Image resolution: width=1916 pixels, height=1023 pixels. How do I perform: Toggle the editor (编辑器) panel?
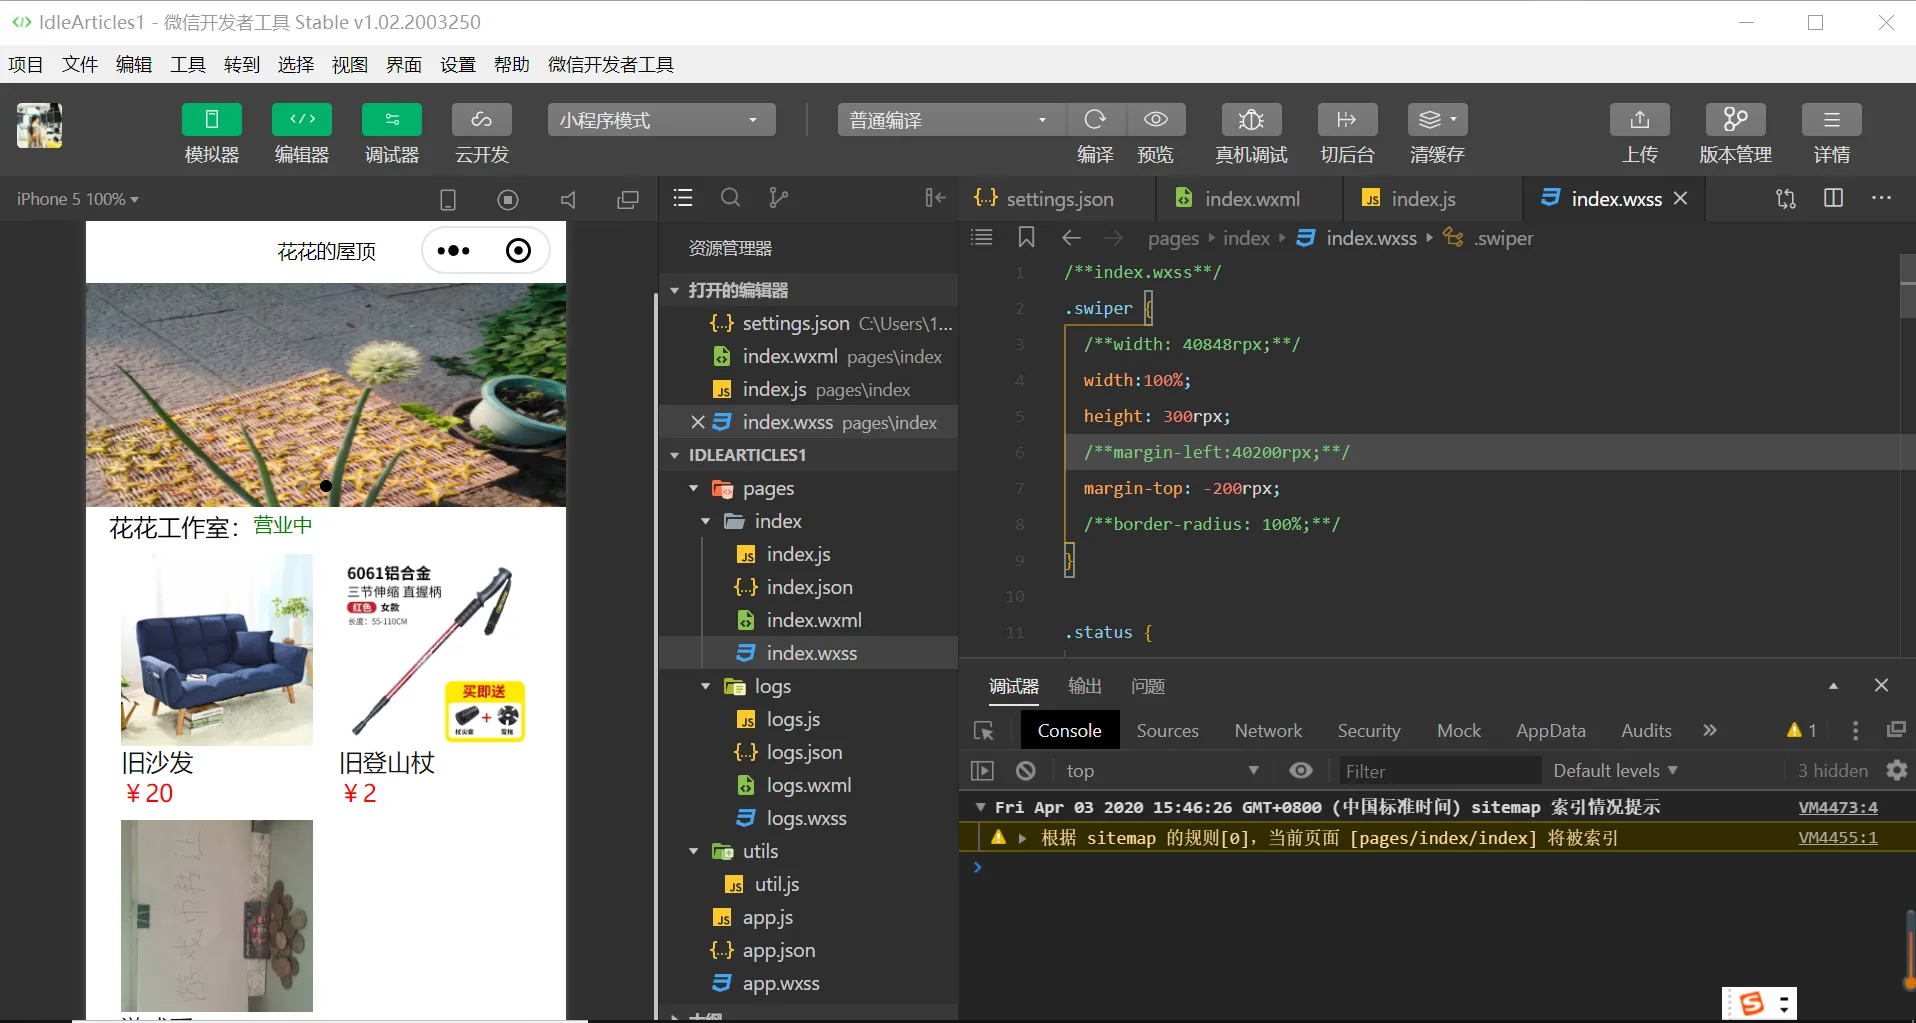pyautogui.click(x=301, y=120)
